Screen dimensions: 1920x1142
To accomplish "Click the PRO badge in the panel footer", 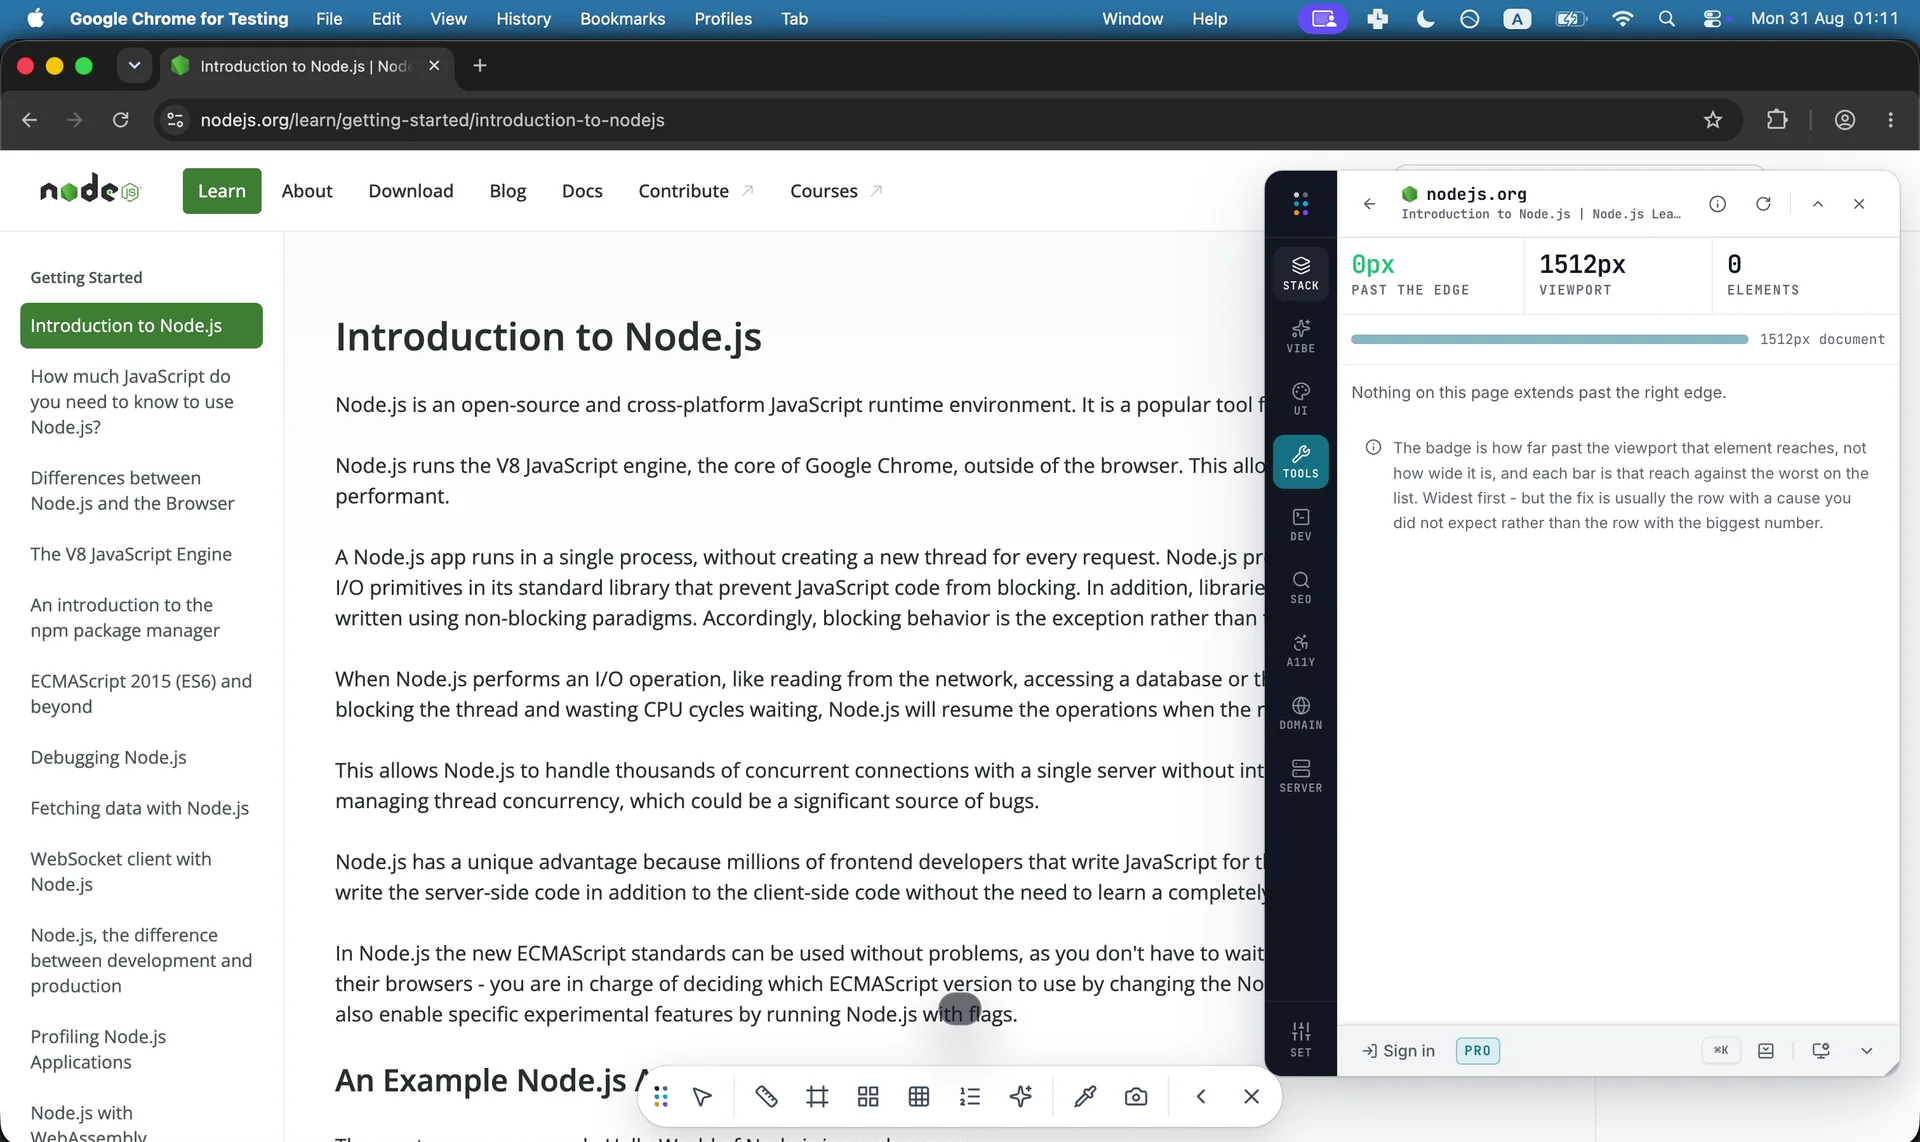I will 1477,1051.
